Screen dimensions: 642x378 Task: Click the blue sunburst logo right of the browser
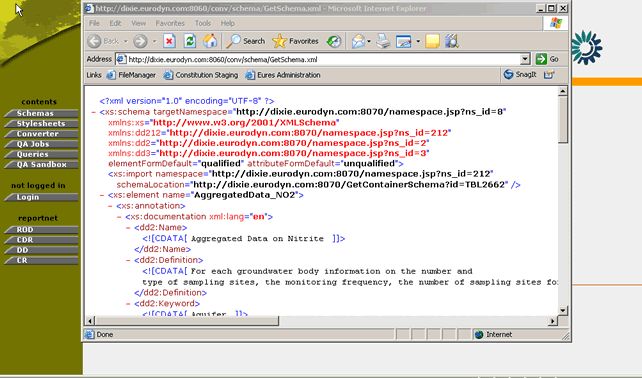(x=587, y=48)
